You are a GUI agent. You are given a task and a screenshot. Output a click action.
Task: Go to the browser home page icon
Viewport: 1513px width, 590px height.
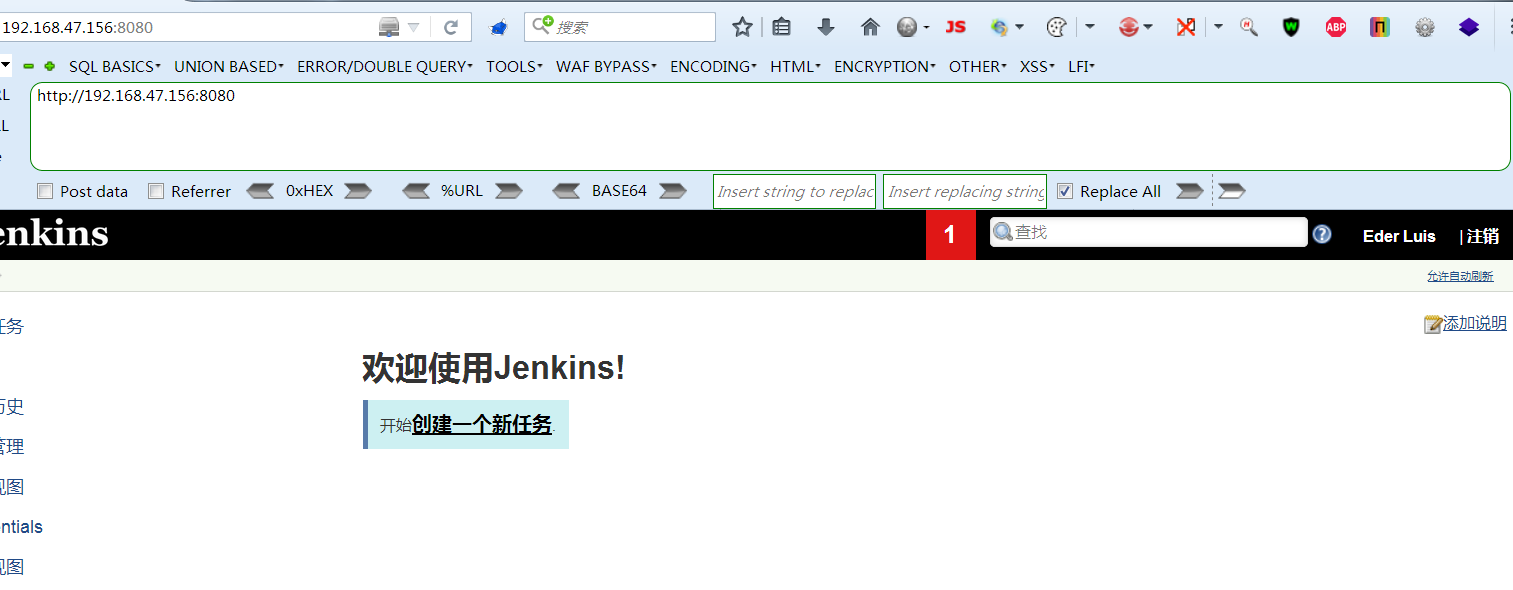tap(870, 27)
